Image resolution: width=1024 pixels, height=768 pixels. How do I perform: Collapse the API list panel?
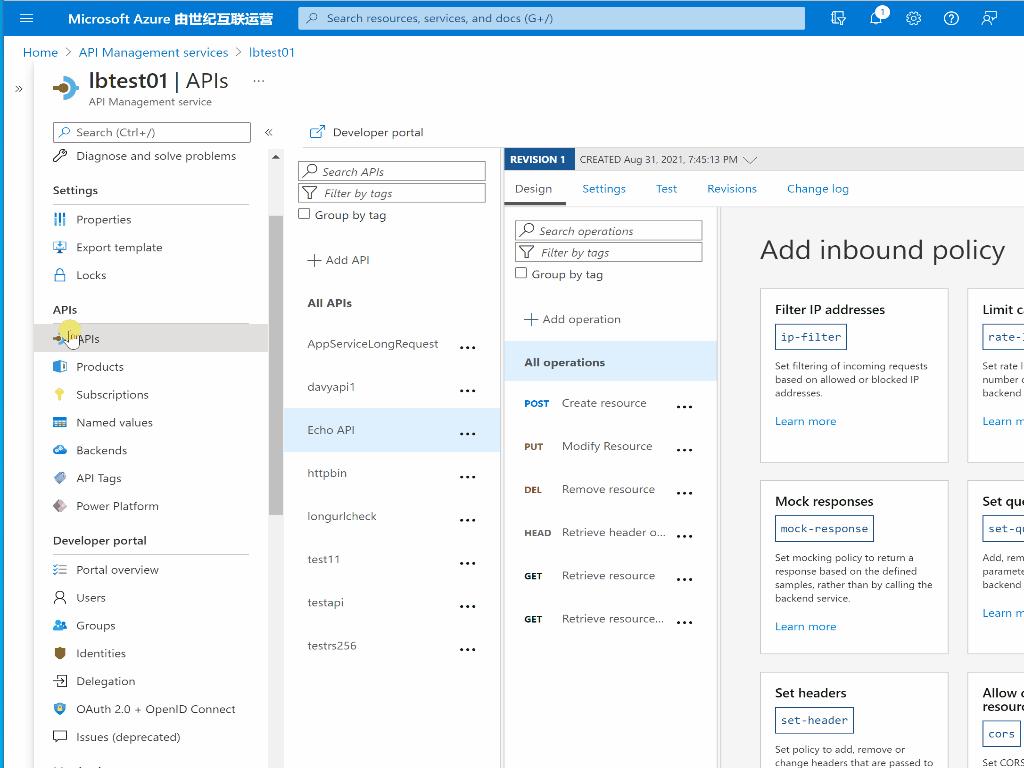point(268,130)
